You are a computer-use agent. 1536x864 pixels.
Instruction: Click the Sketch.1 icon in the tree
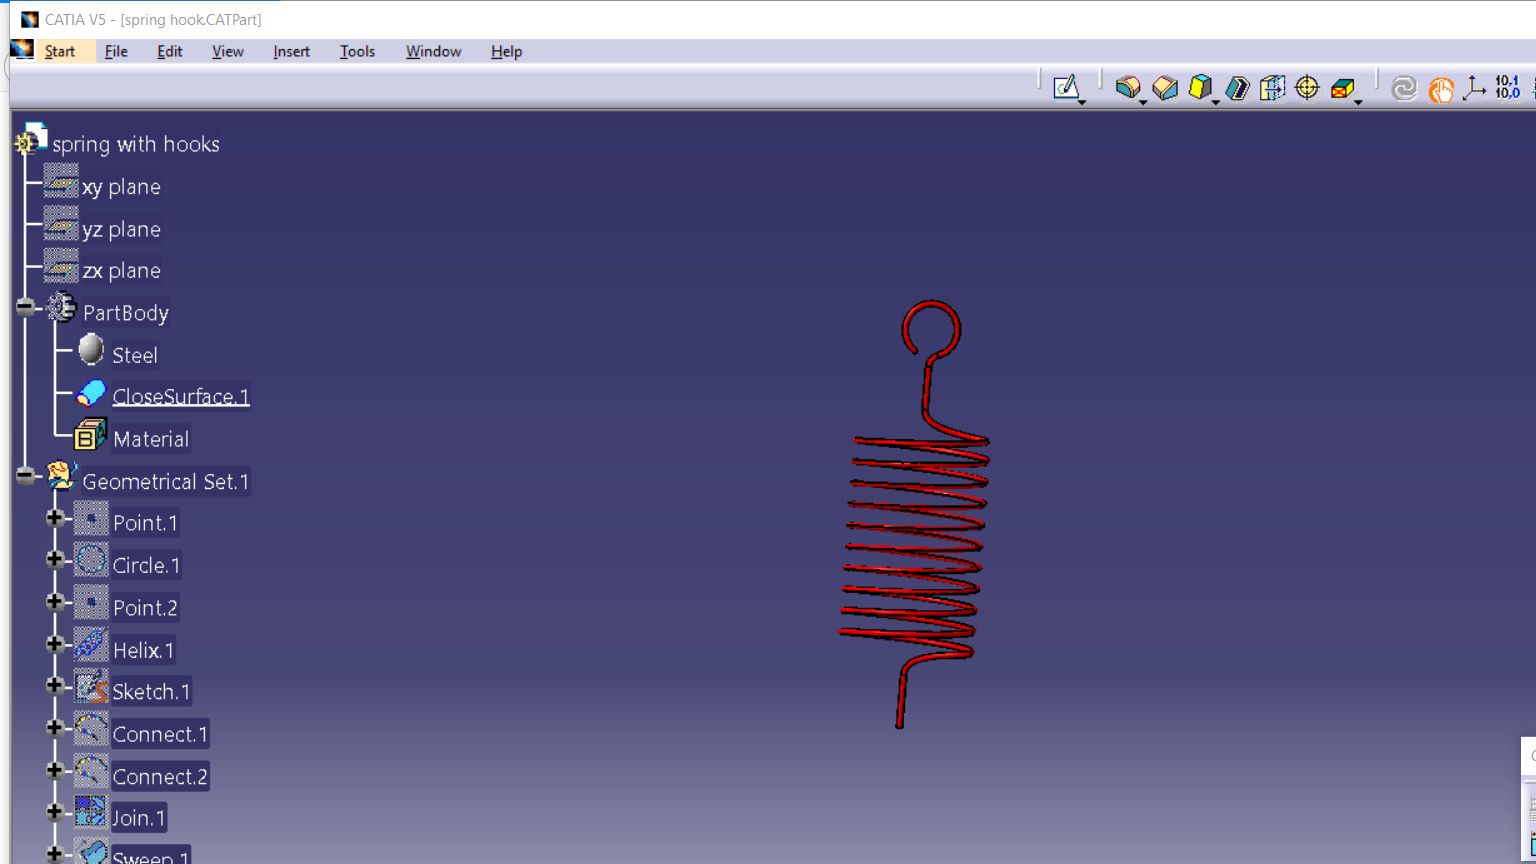click(x=91, y=687)
